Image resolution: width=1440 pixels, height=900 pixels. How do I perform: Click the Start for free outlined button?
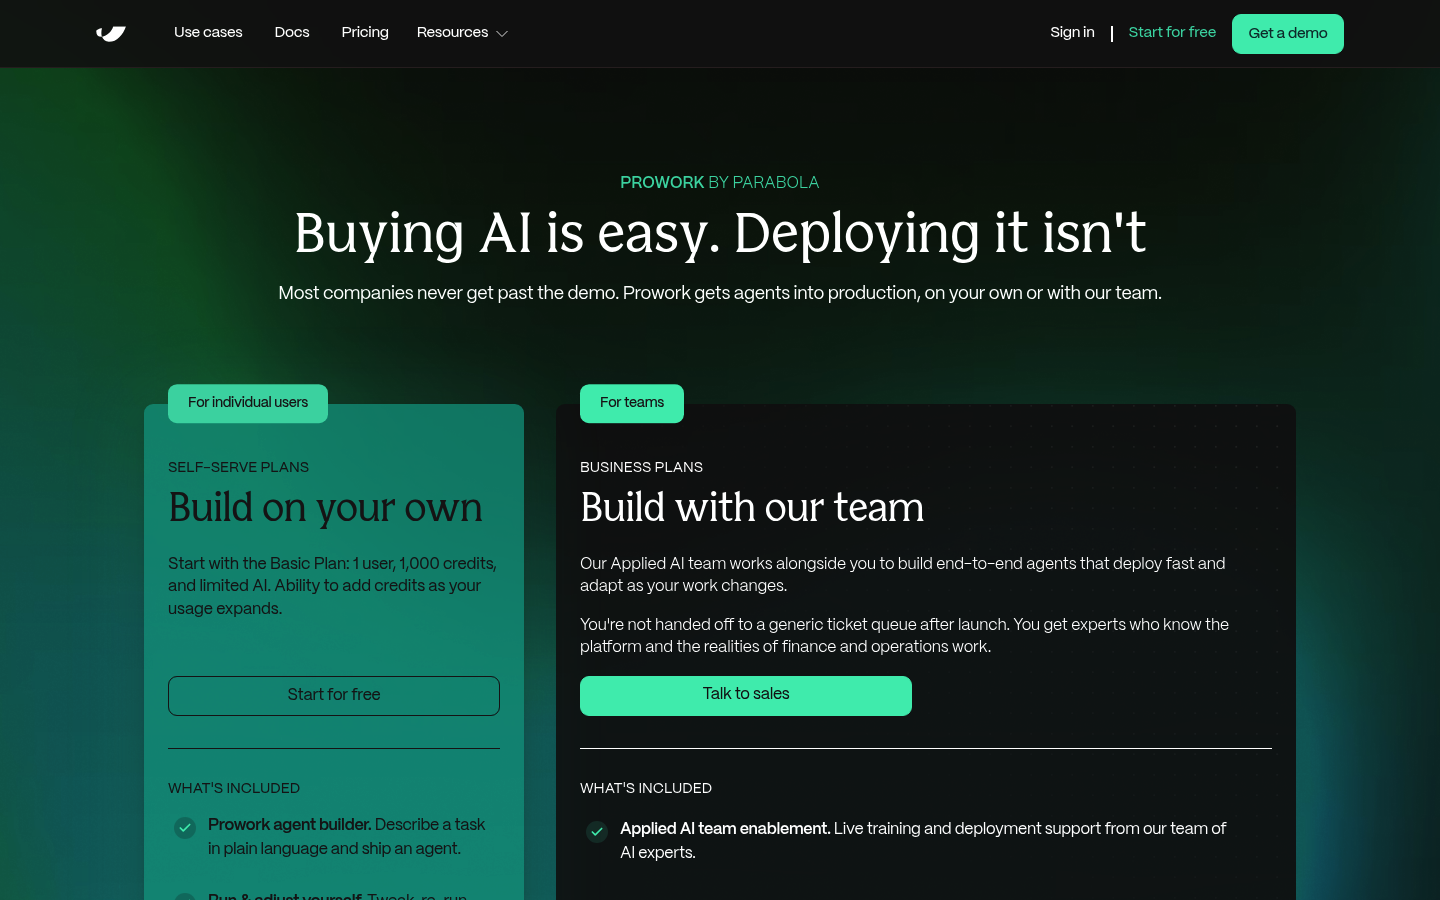pos(334,695)
